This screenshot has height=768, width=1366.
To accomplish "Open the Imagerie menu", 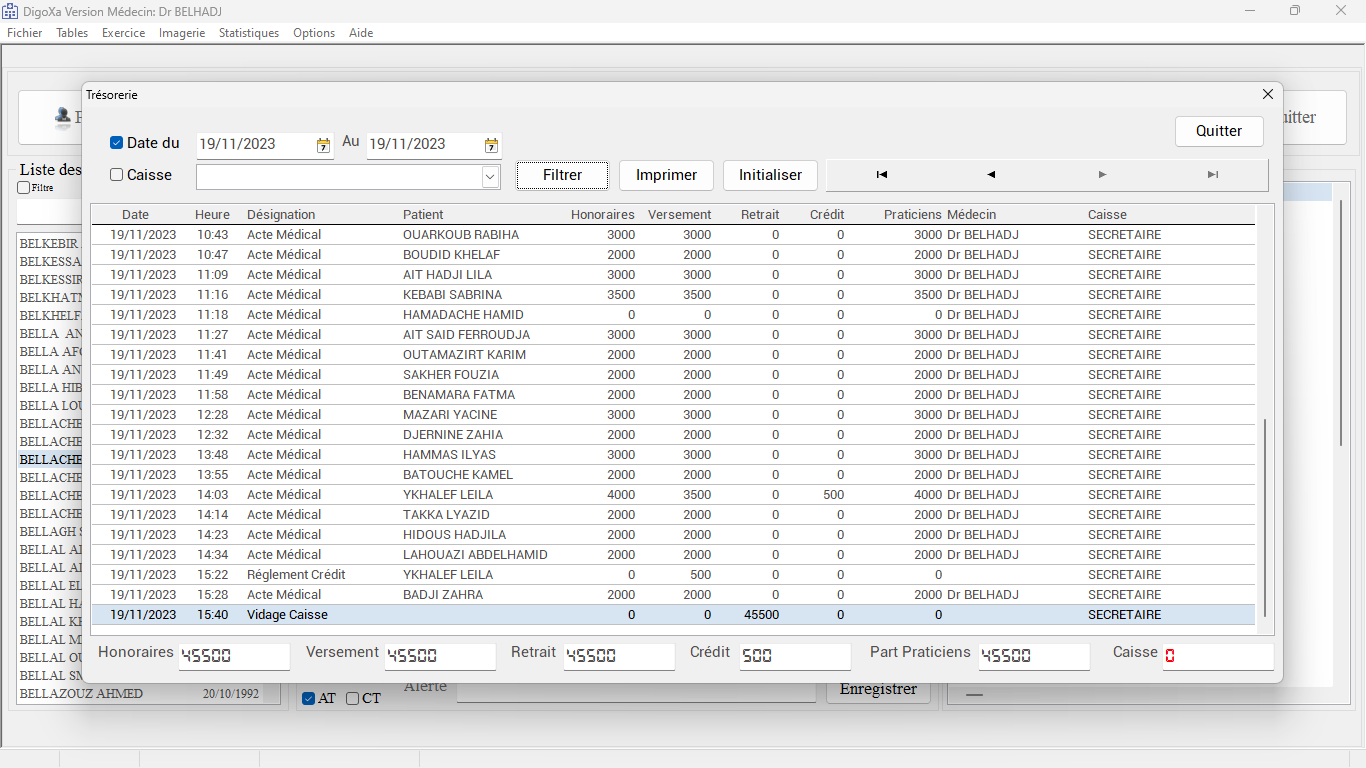I will 182,33.
